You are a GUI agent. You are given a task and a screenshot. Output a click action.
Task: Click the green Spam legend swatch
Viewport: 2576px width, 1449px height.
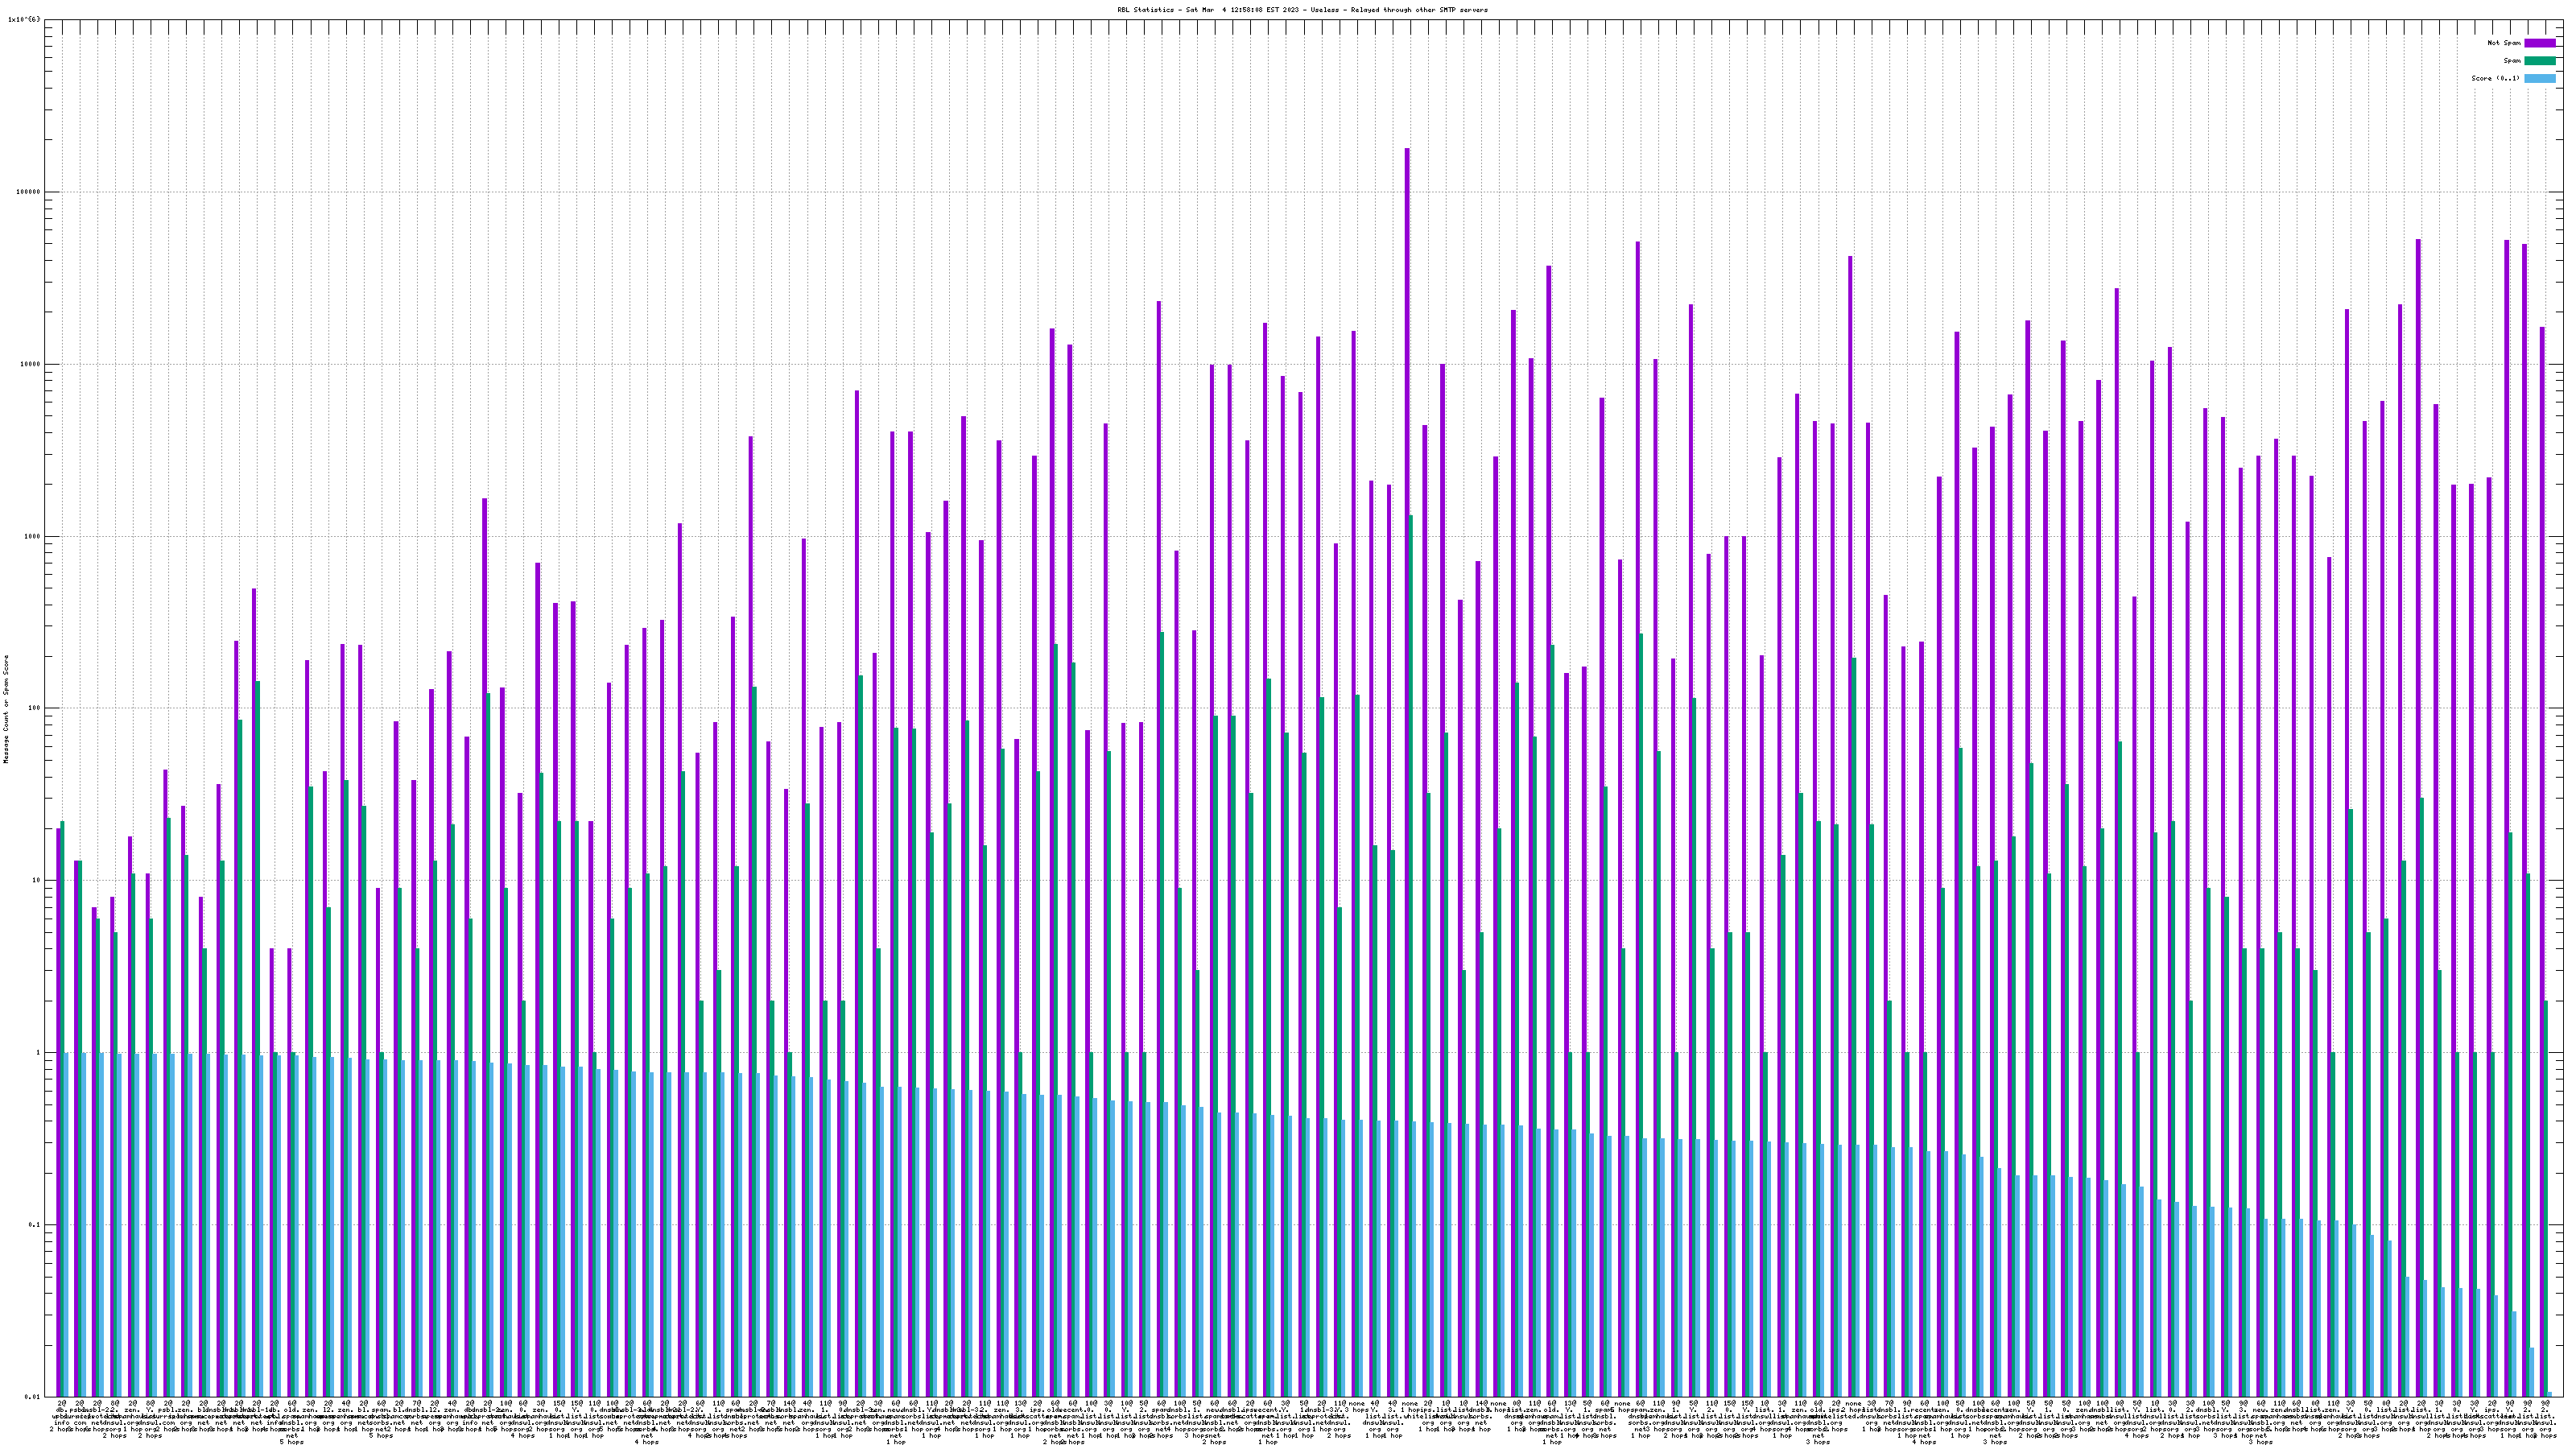pos(2539,61)
